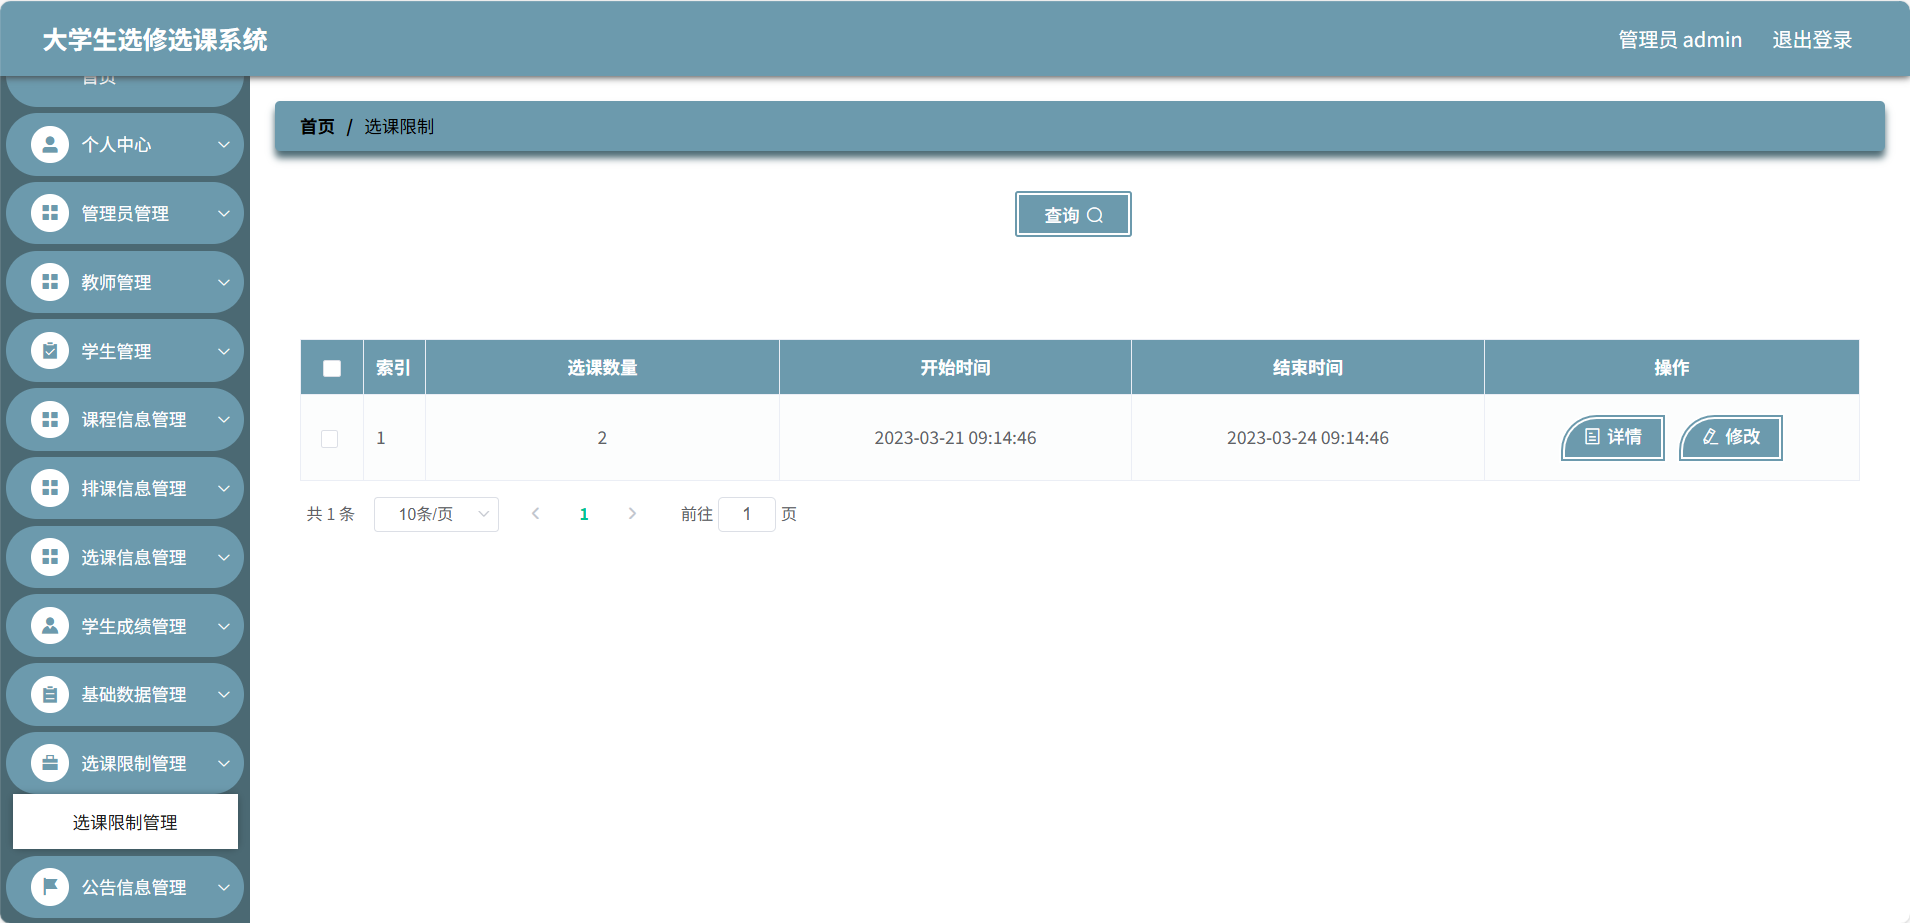Click the 学生成绩管理 person icon
This screenshot has height=923, width=1910.
pos(50,626)
